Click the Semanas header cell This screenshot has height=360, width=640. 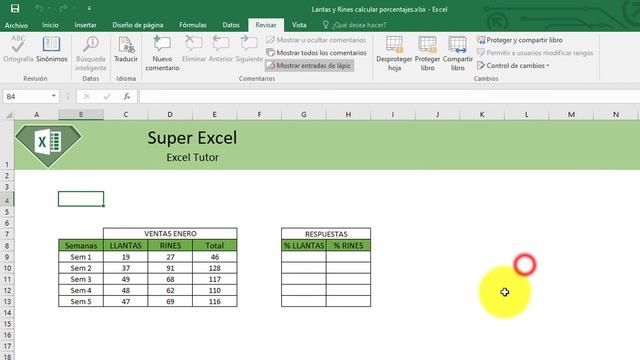tap(81, 245)
